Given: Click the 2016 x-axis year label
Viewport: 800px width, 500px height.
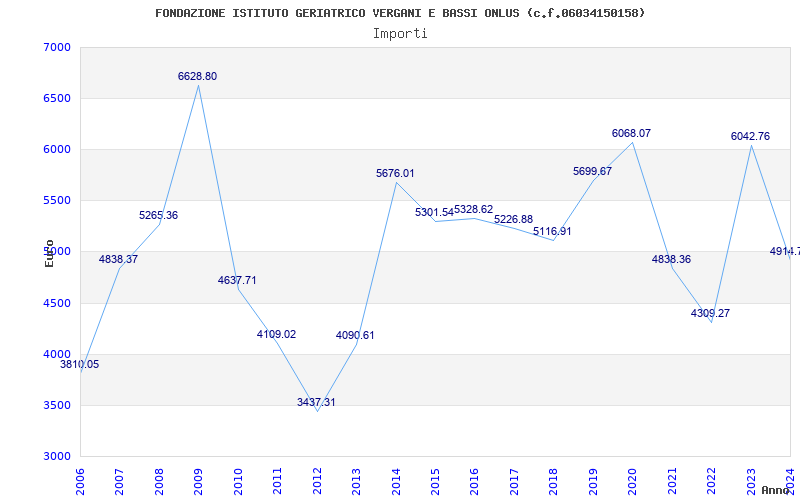Looking at the screenshot, I should point(474,482).
